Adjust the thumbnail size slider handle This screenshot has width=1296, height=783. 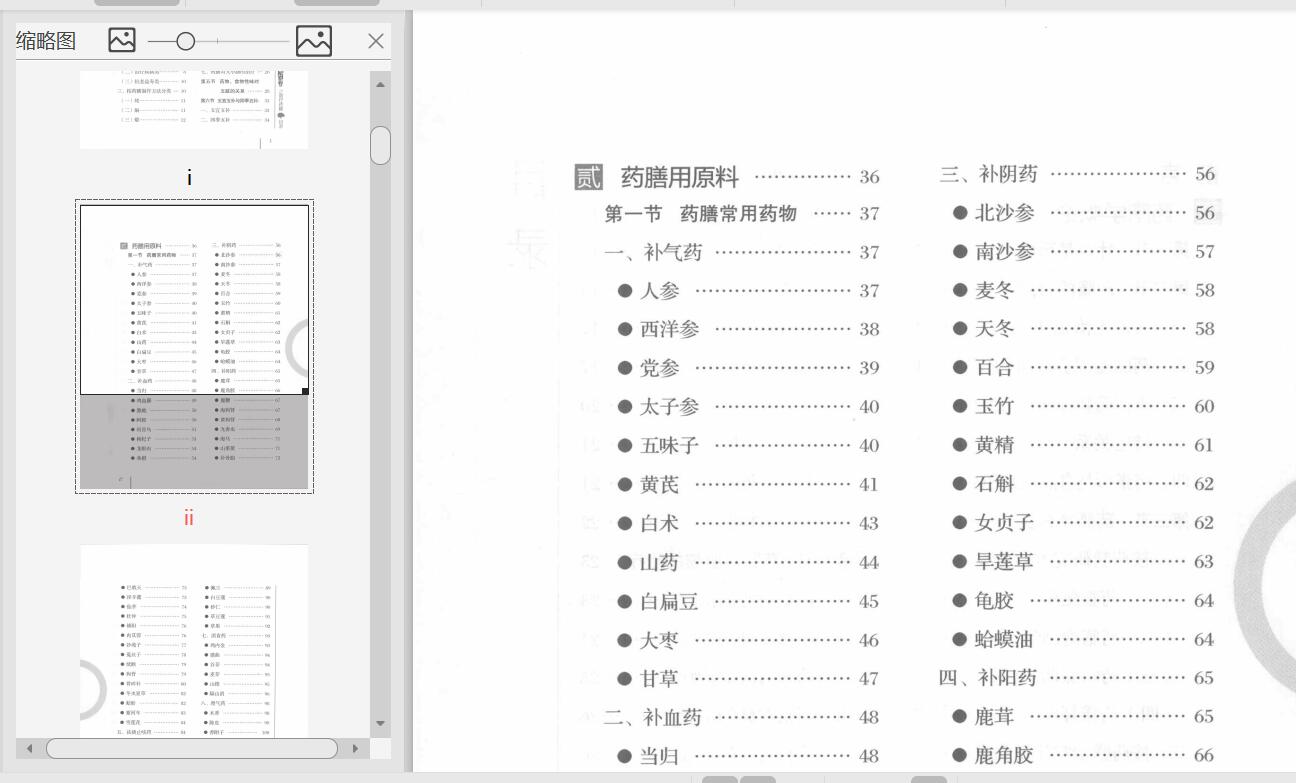[185, 41]
